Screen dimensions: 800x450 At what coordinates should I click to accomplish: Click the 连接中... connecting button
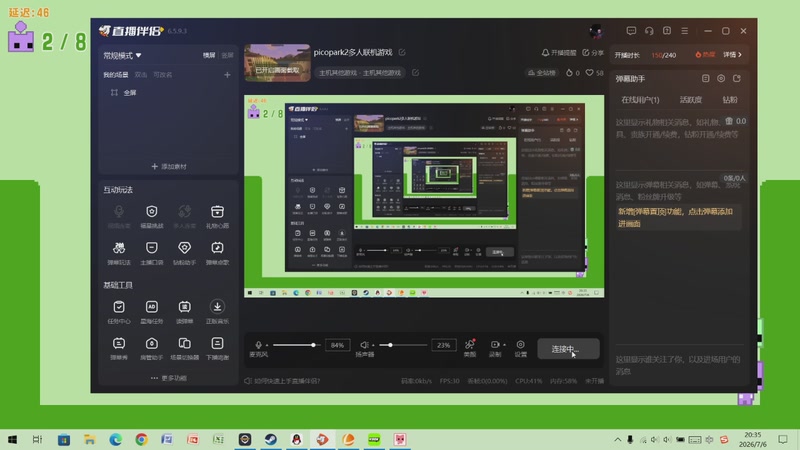pyautogui.click(x=568, y=349)
